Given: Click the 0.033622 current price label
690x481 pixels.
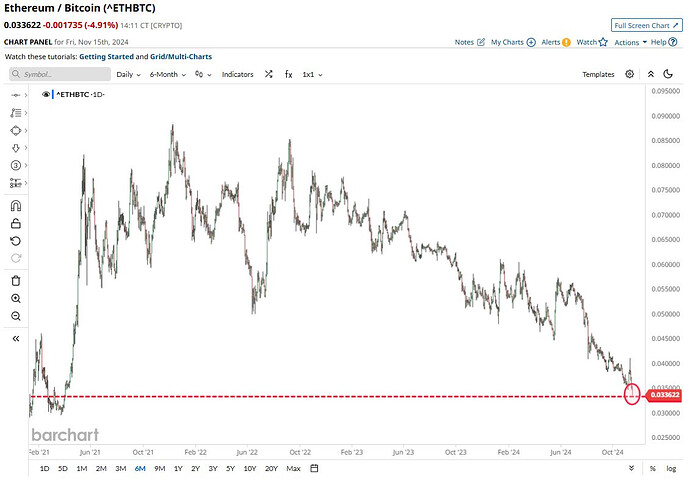Looking at the screenshot, I should [x=663, y=395].
